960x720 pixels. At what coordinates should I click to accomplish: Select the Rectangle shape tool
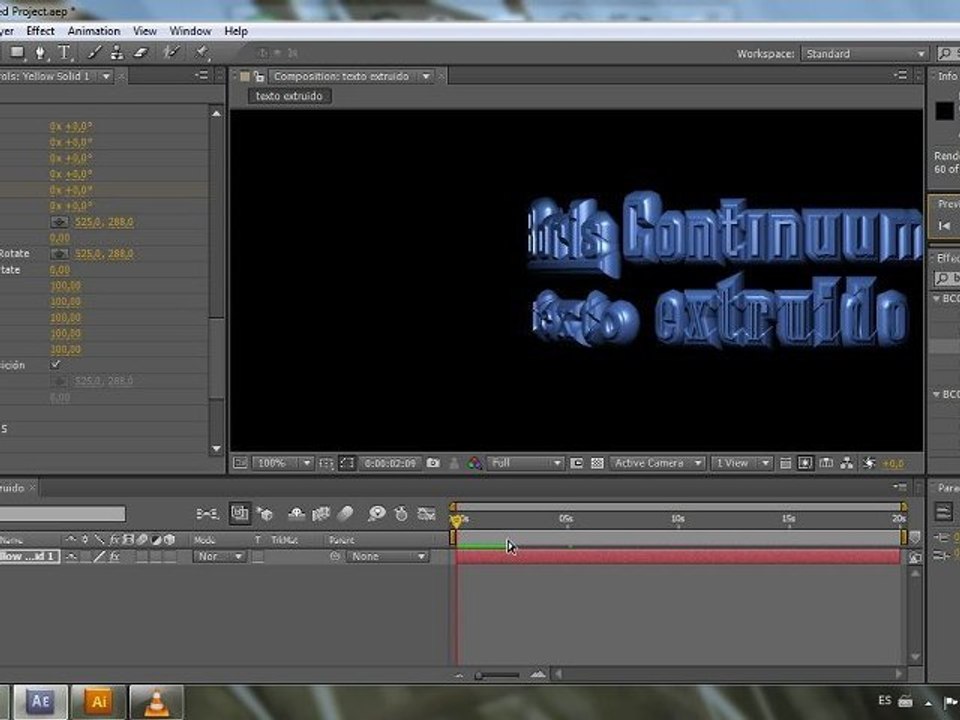click(x=17, y=53)
